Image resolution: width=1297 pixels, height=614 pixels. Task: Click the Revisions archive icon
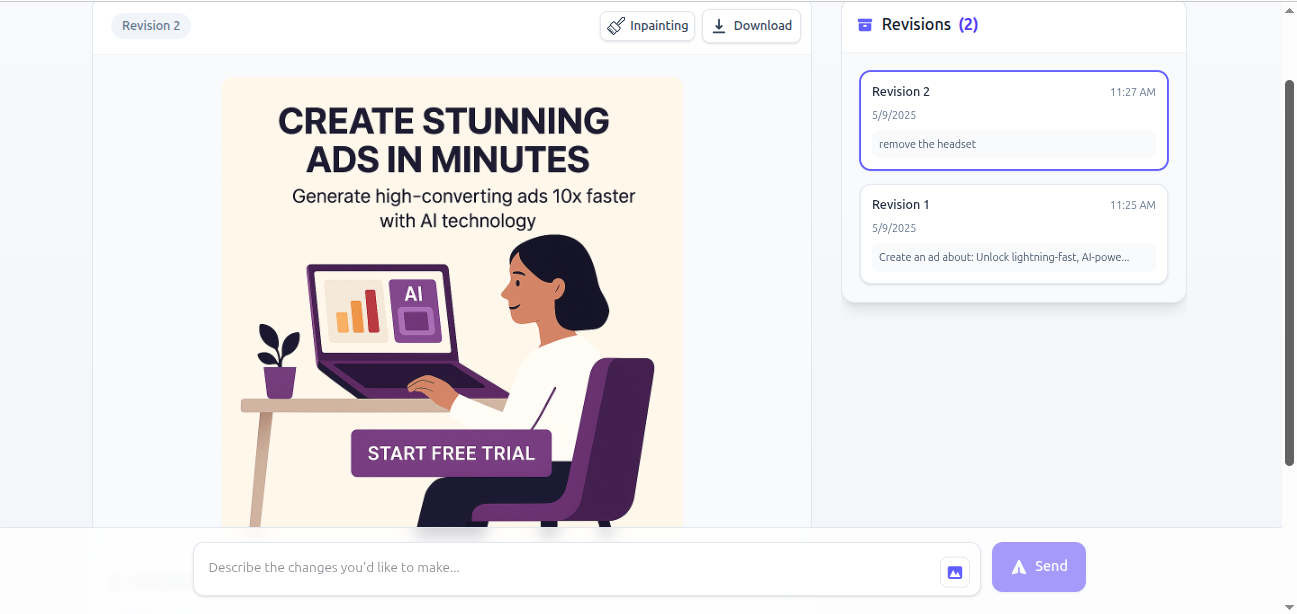865,25
